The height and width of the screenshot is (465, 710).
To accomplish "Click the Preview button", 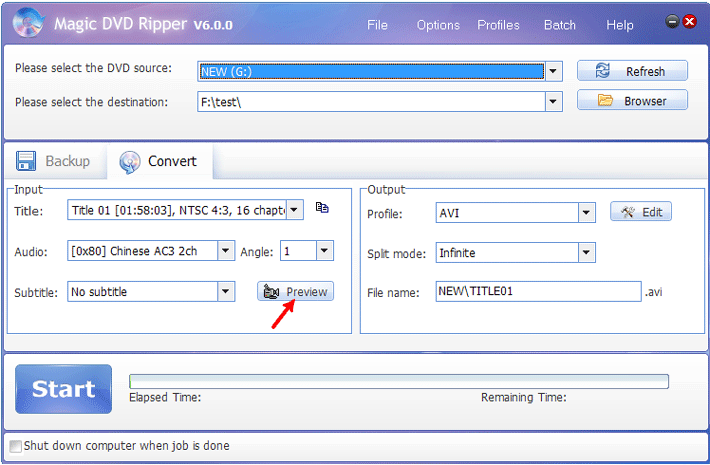I will (x=295, y=292).
